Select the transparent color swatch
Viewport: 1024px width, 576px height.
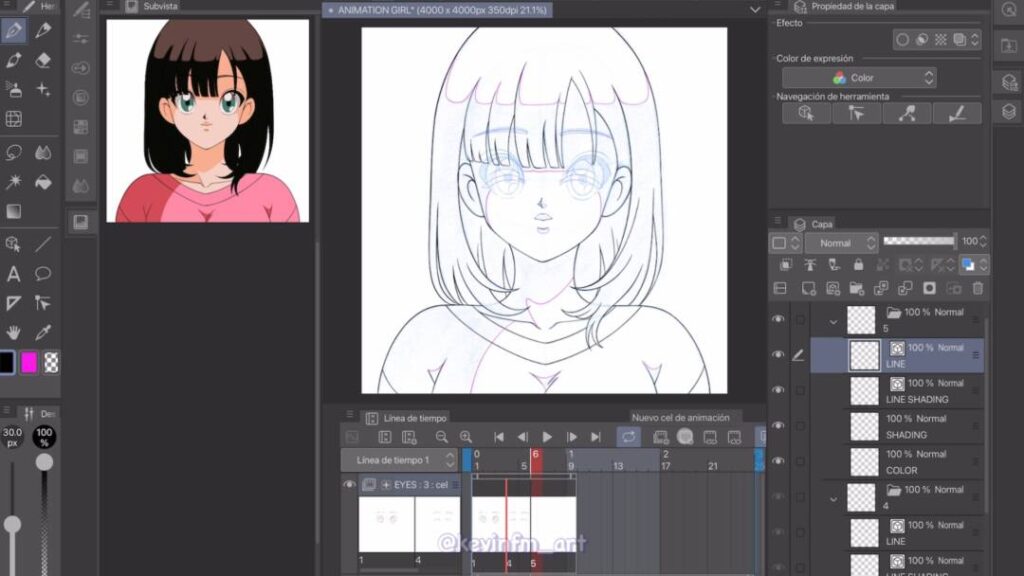point(51,362)
